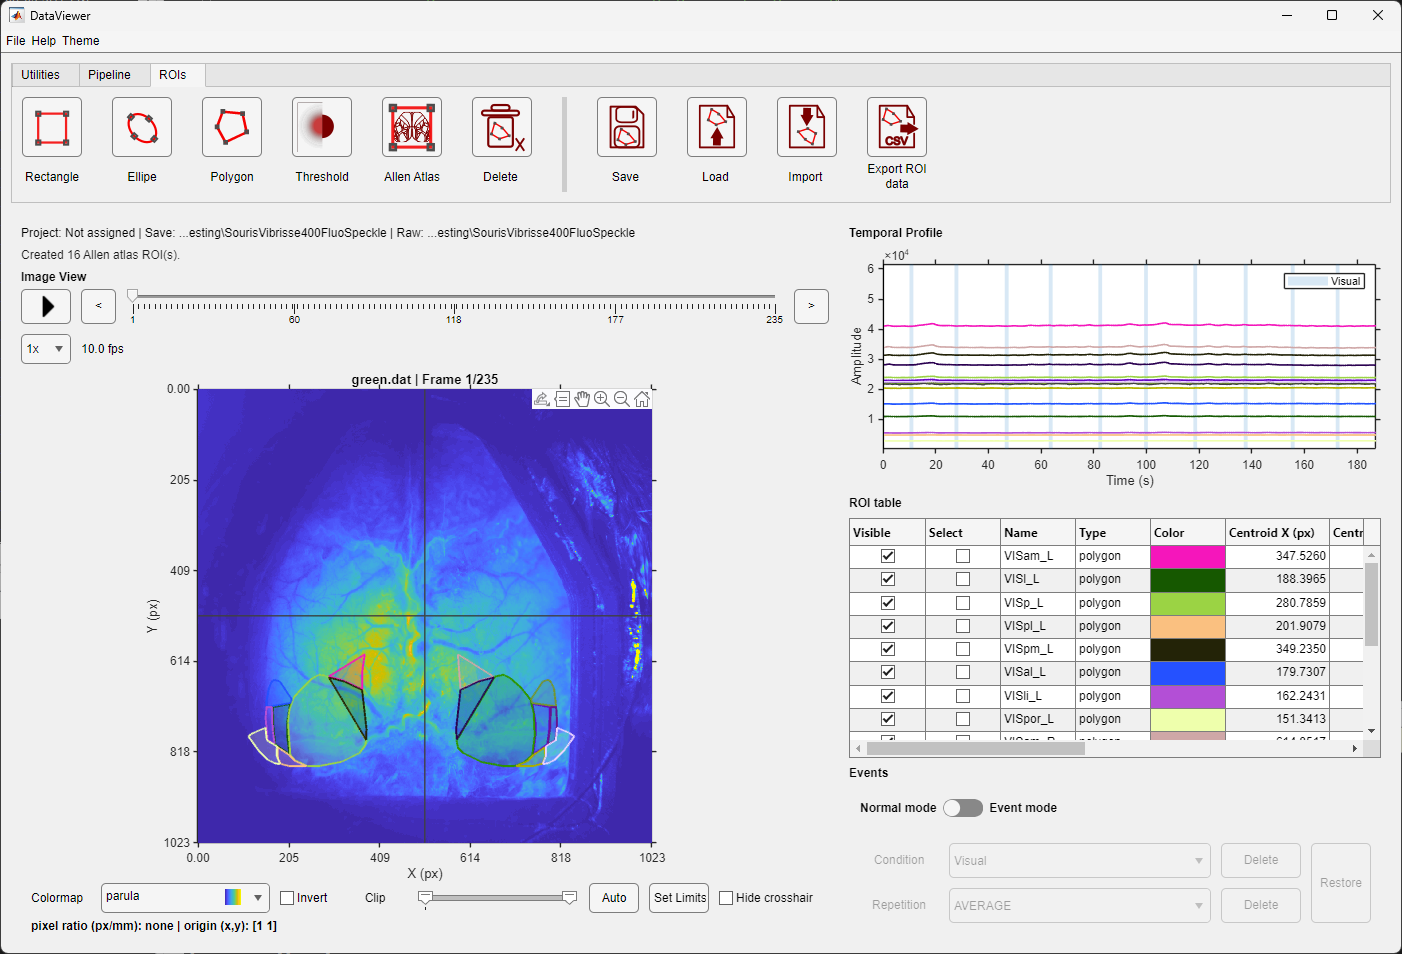This screenshot has width=1402, height=954.
Task: Open the playback speed 1x dropdown
Action: point(46,349)
